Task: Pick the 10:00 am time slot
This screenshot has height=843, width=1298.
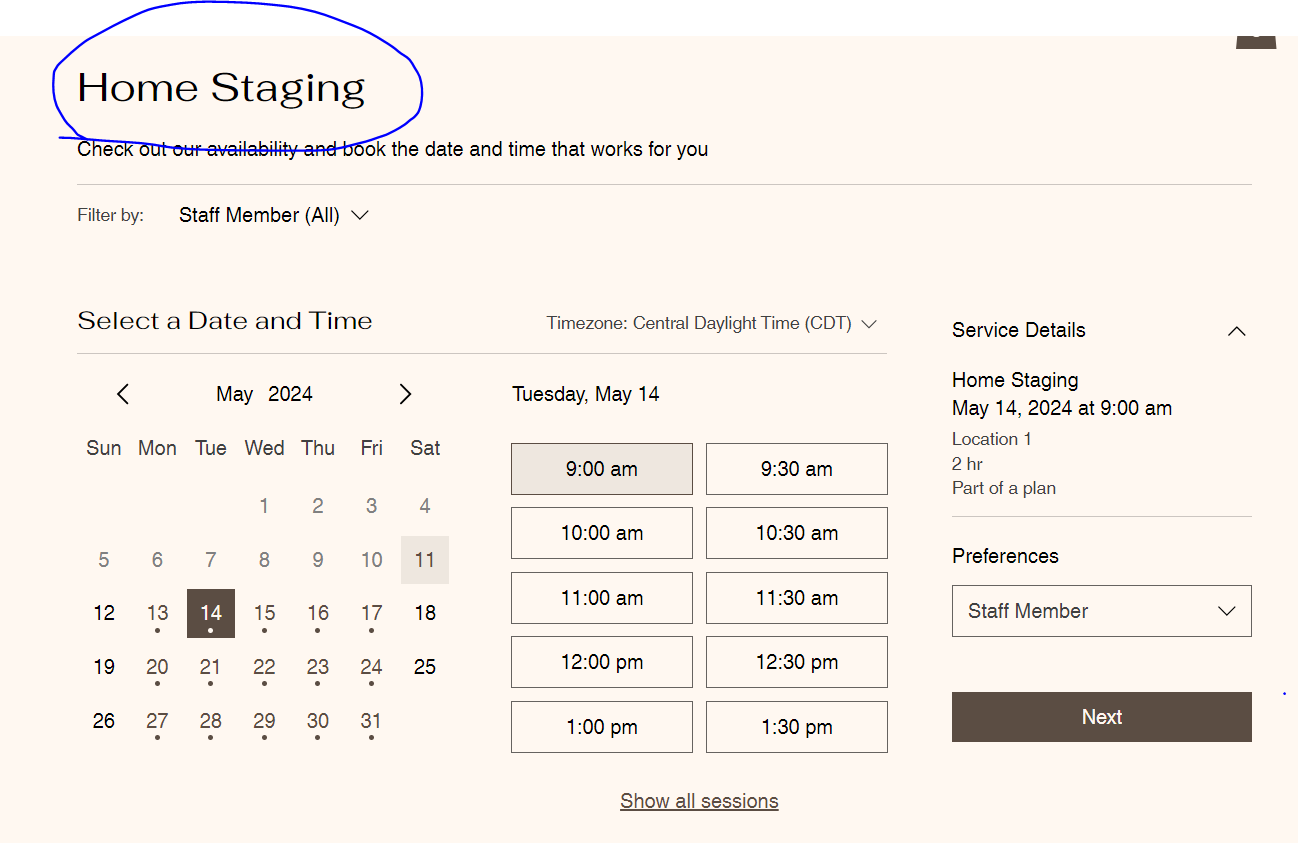Action: [601, 533]
